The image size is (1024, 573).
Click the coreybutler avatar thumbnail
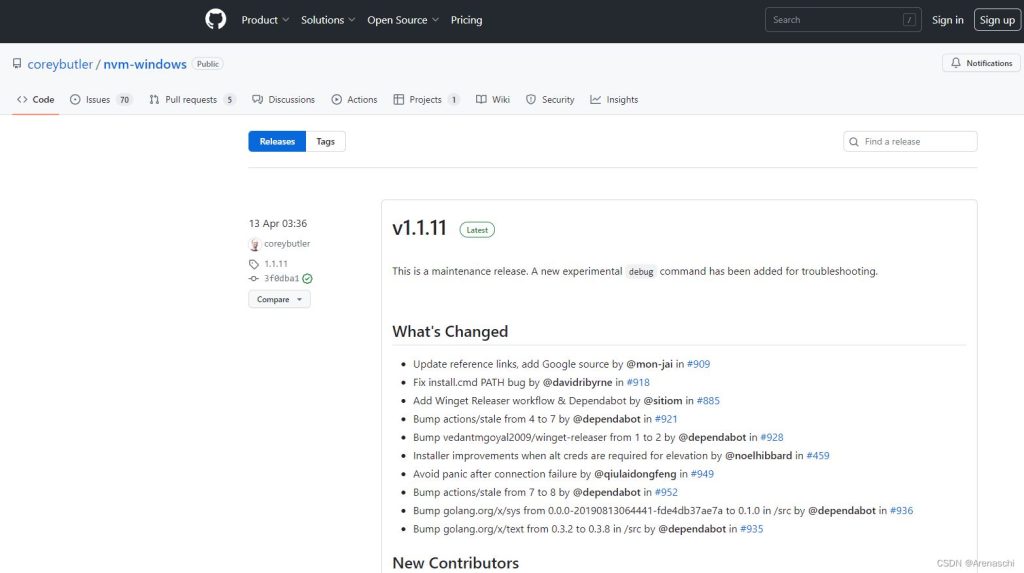click(254, 244)
